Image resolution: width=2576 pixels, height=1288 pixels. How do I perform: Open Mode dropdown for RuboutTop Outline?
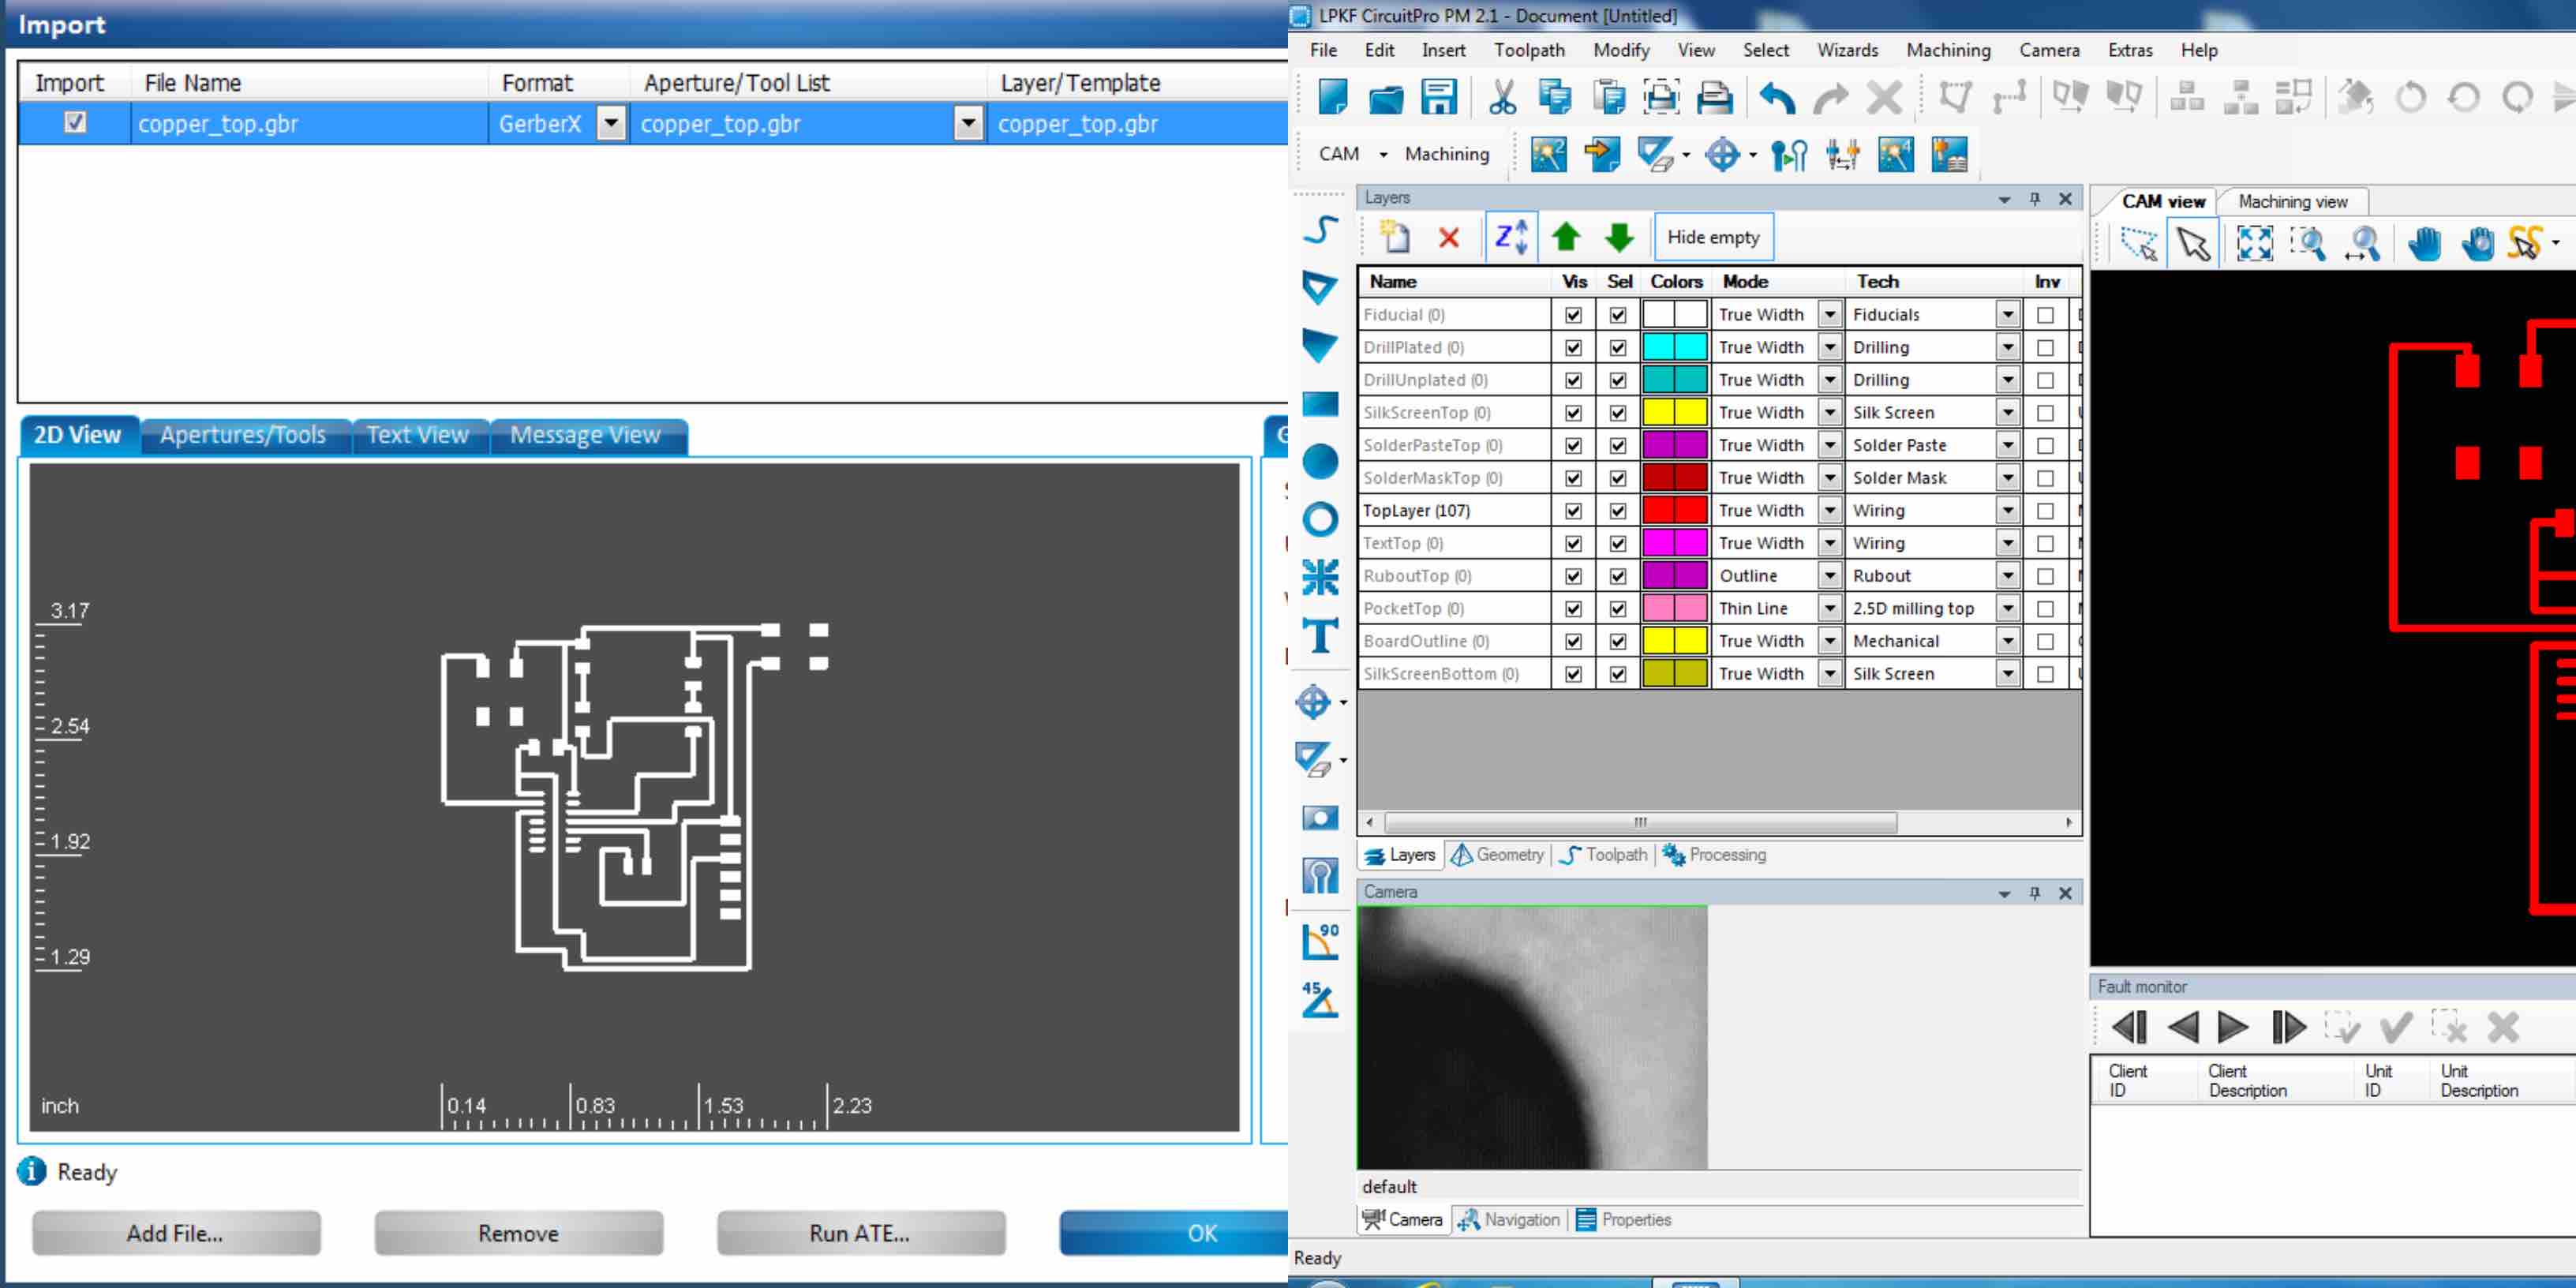(x=1829, y=576)
